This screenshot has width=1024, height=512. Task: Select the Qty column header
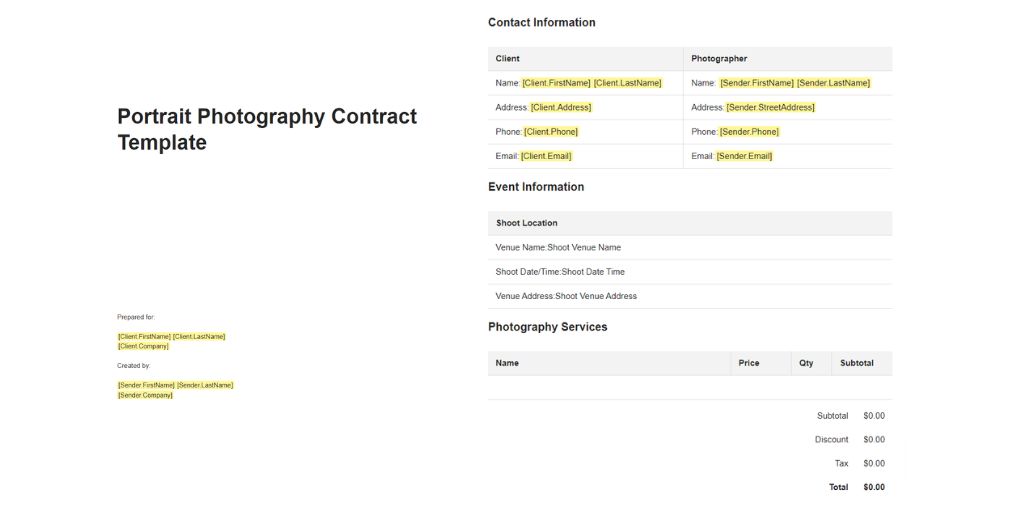coord(806,363)
